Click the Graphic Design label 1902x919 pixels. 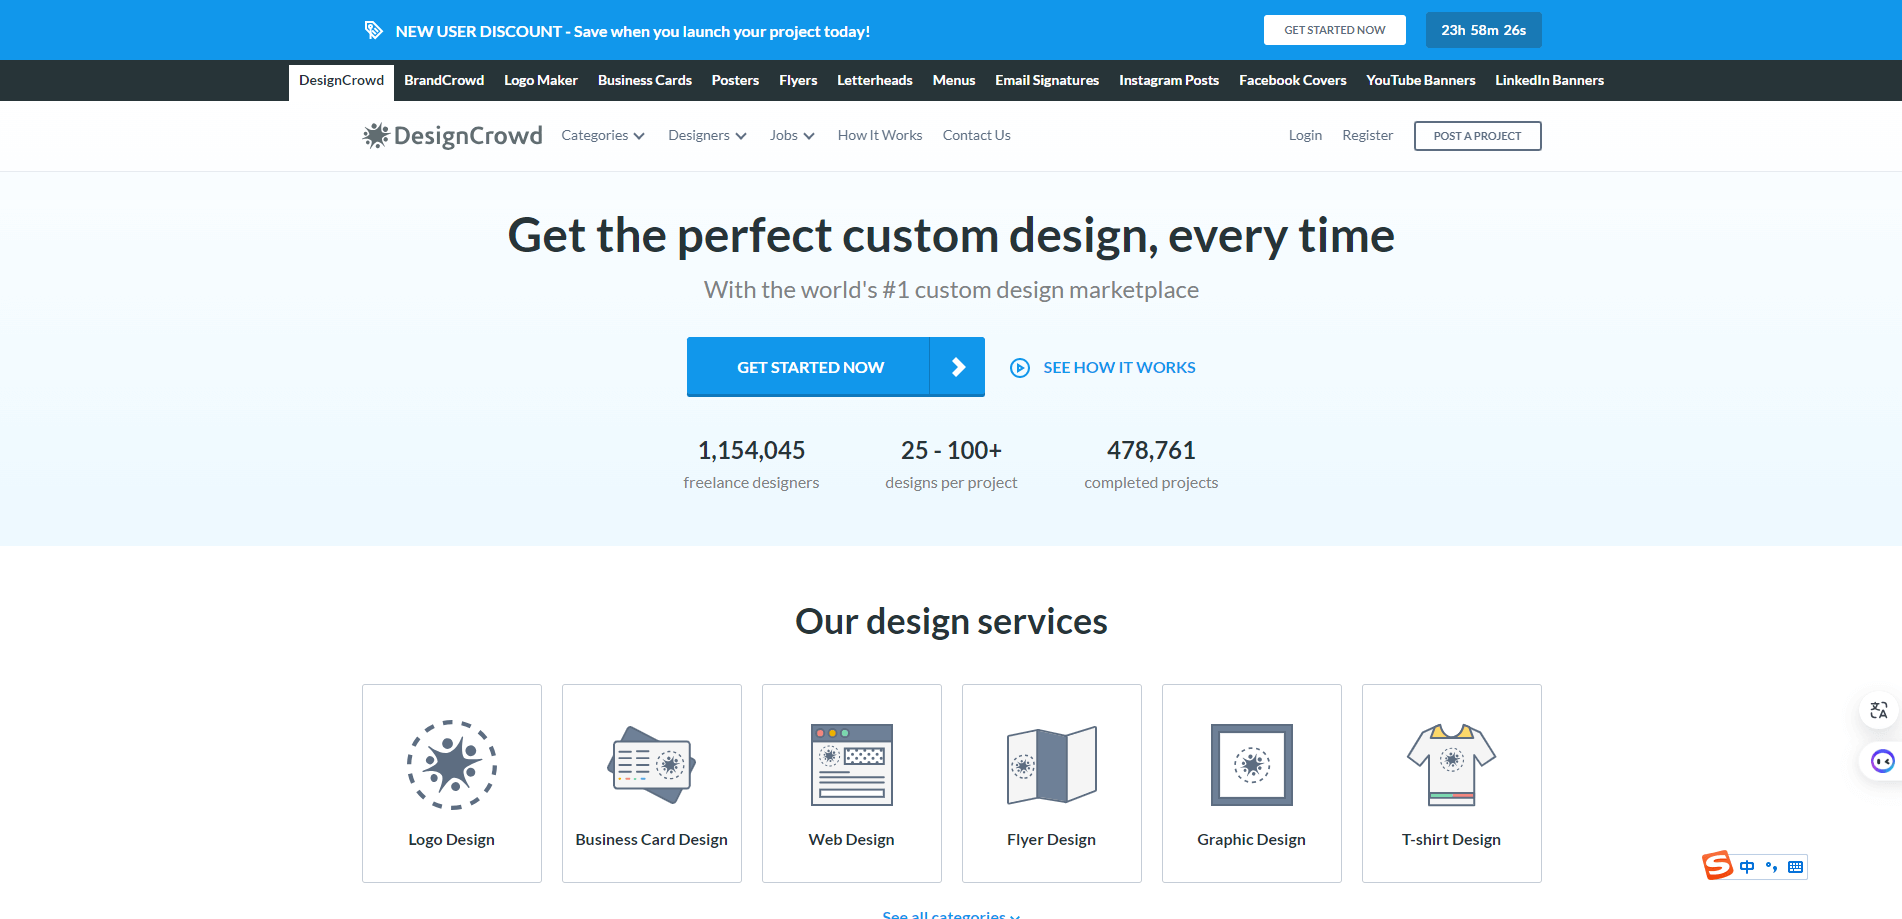[x=1252, y=840]
